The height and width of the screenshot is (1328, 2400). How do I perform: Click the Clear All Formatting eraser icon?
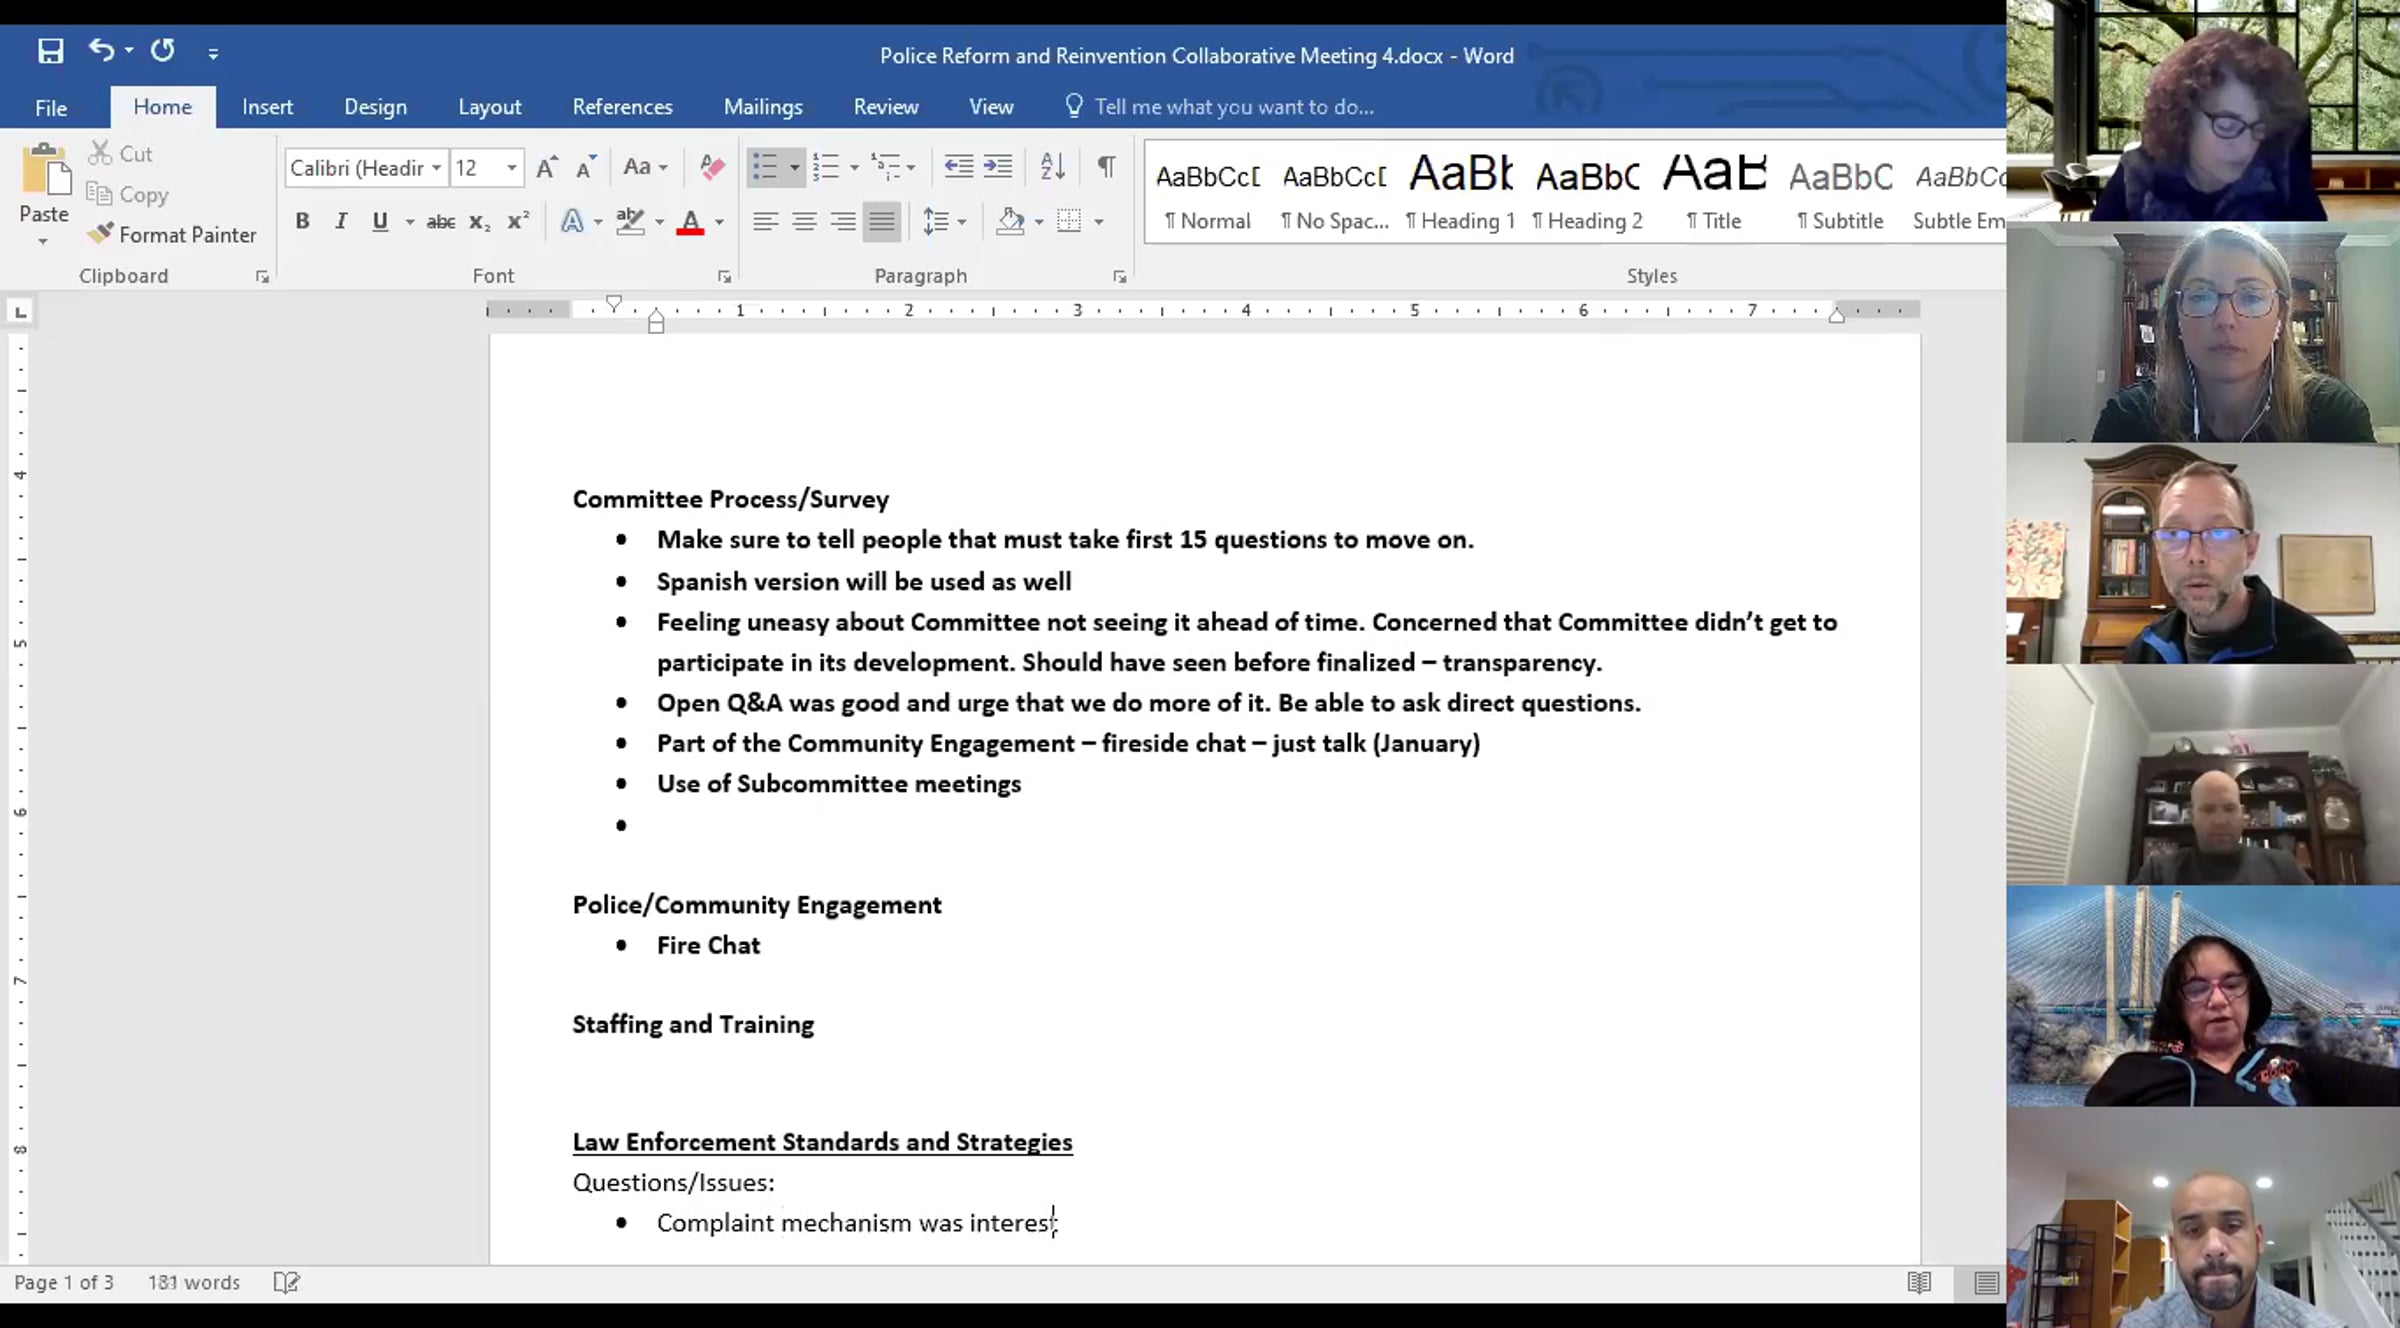click(712, 166)
